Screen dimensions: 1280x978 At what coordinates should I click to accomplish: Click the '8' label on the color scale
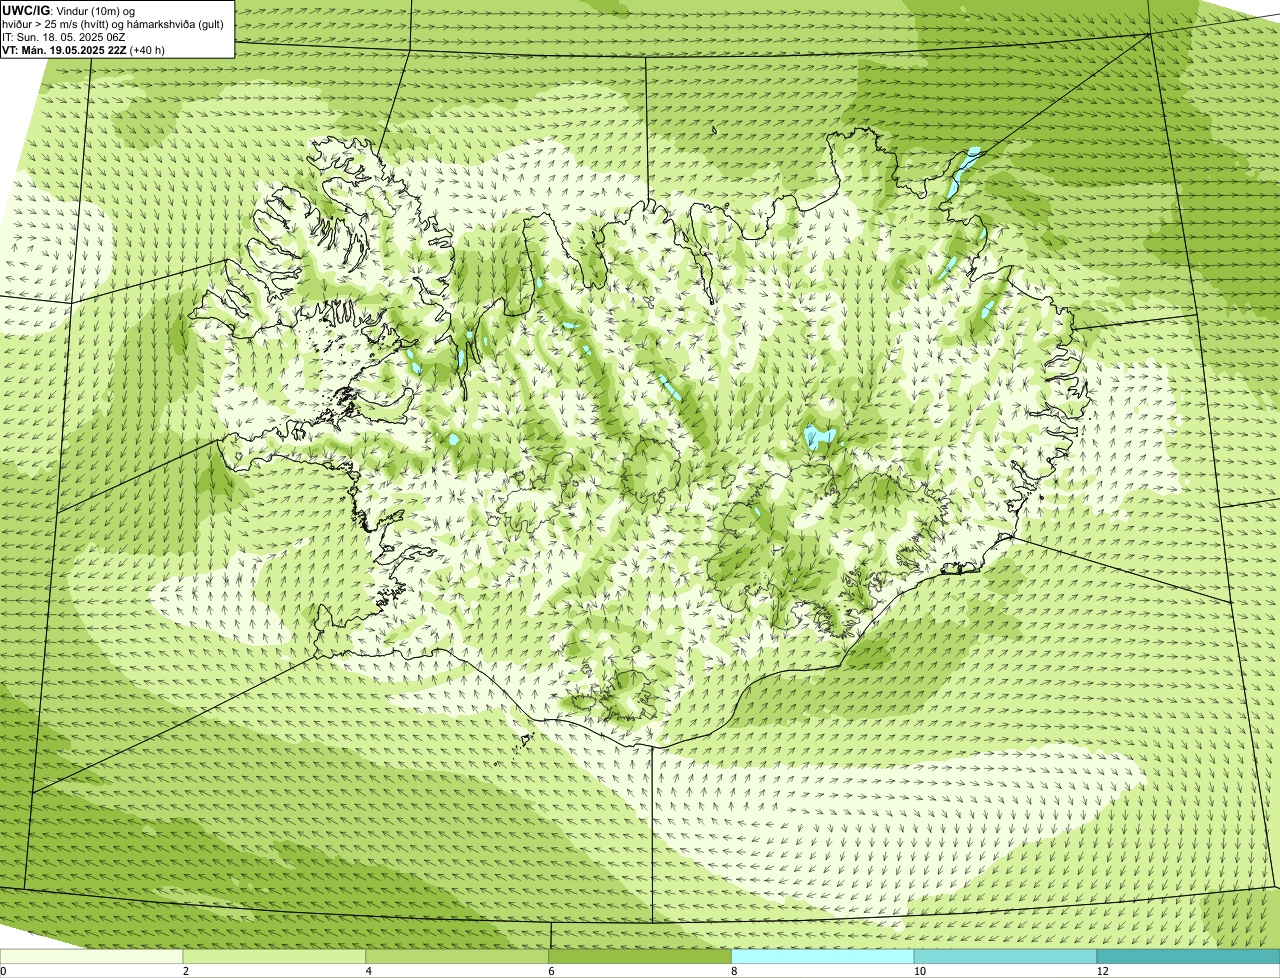click(734, 971)
